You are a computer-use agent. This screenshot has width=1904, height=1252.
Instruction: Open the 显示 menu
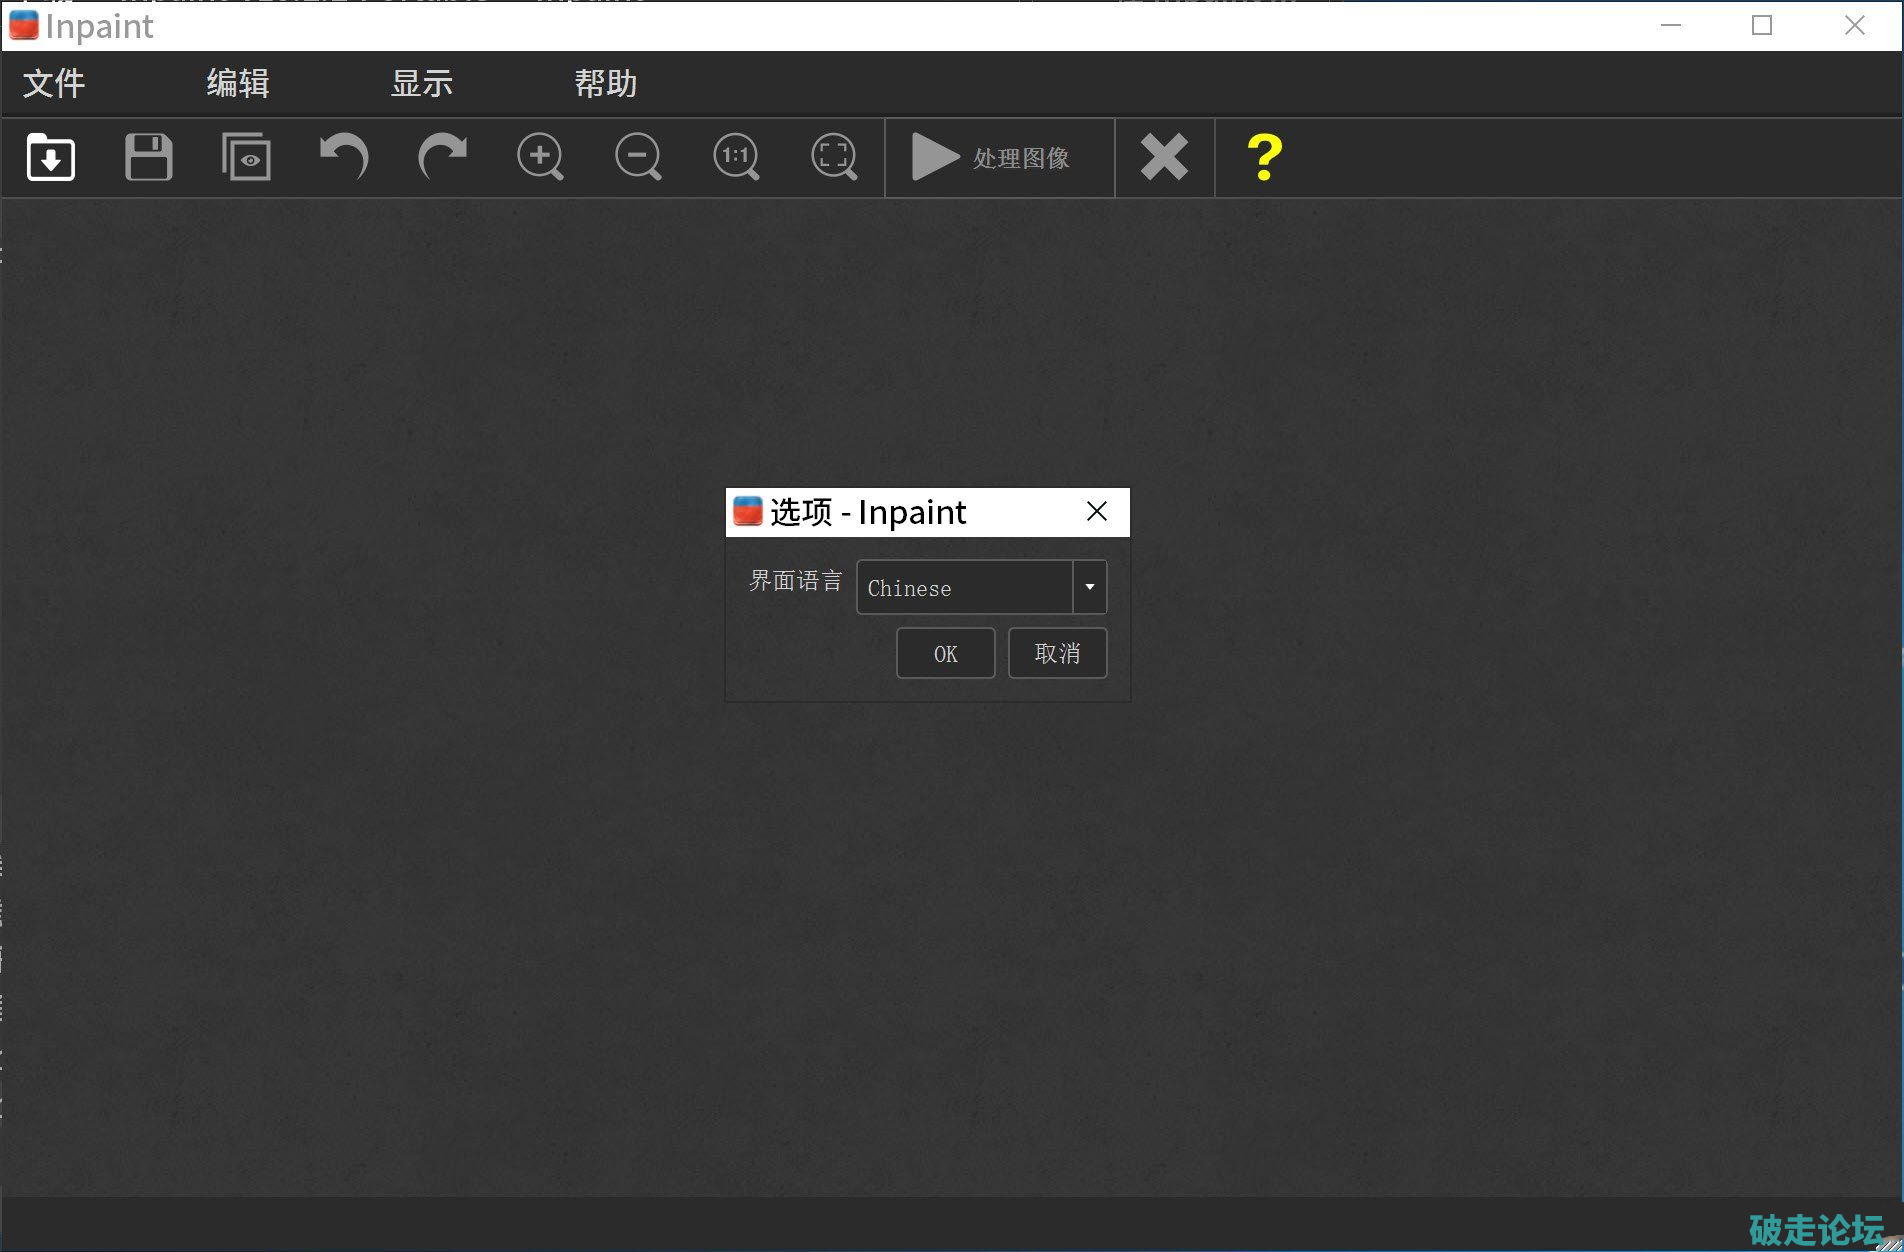point(422,83)
